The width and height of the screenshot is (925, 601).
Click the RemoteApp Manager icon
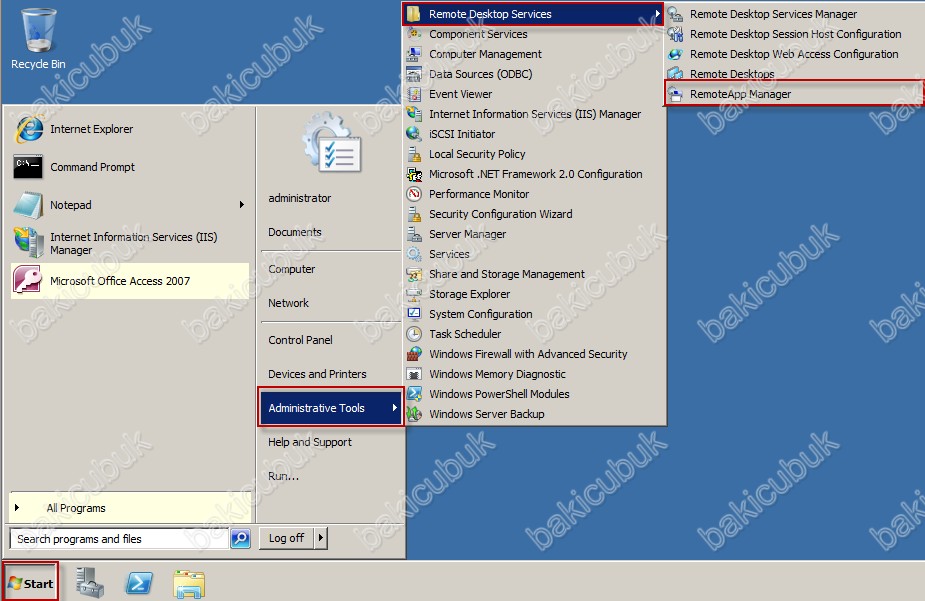pyautogui.click(x=675, y=94)
